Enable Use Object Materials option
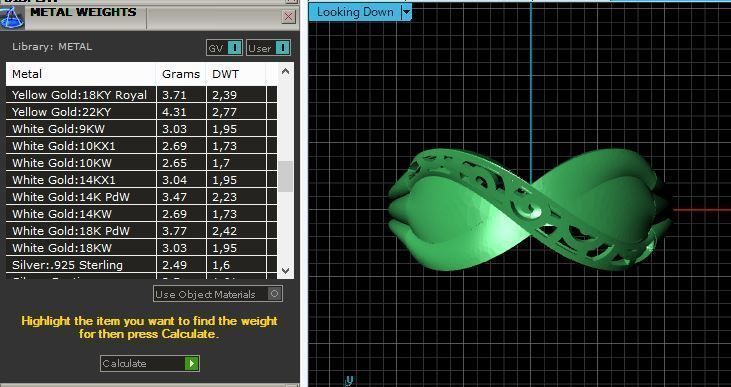The height and width of the screenshot is (387, 731). pyautogui.click(x=218, y=294)
